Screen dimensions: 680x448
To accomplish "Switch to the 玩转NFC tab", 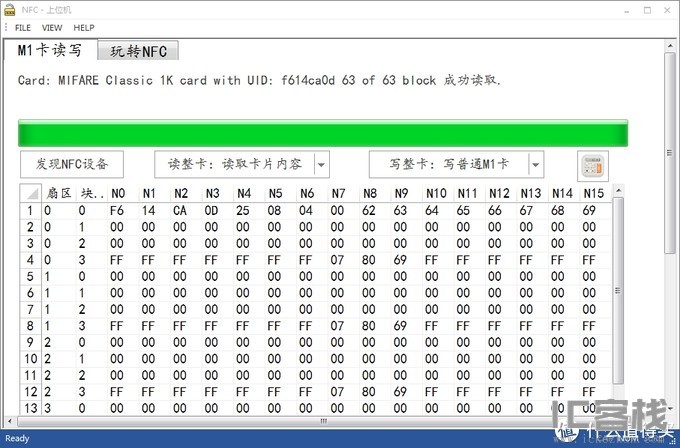I will tap(138, 51).
